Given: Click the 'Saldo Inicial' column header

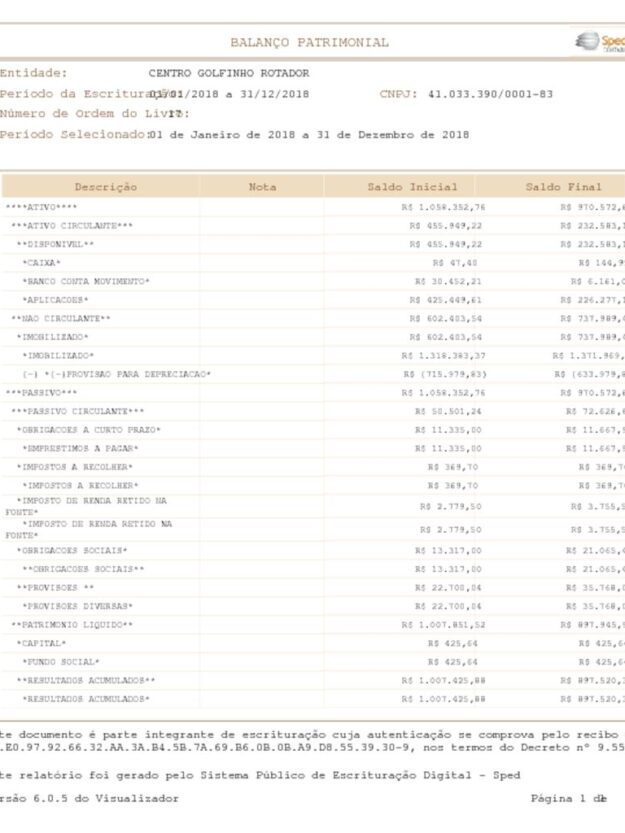Looking at the screenshot, I should coord(412,187).
